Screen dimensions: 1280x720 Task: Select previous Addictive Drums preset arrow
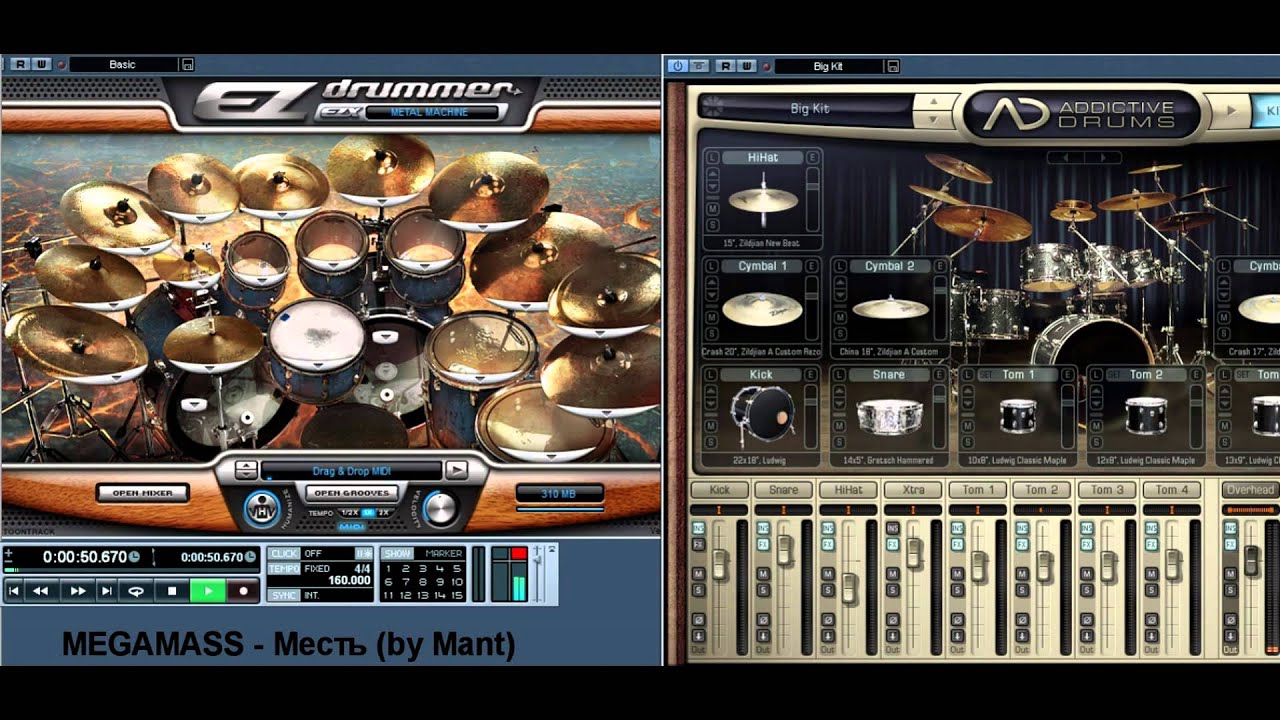934,102
